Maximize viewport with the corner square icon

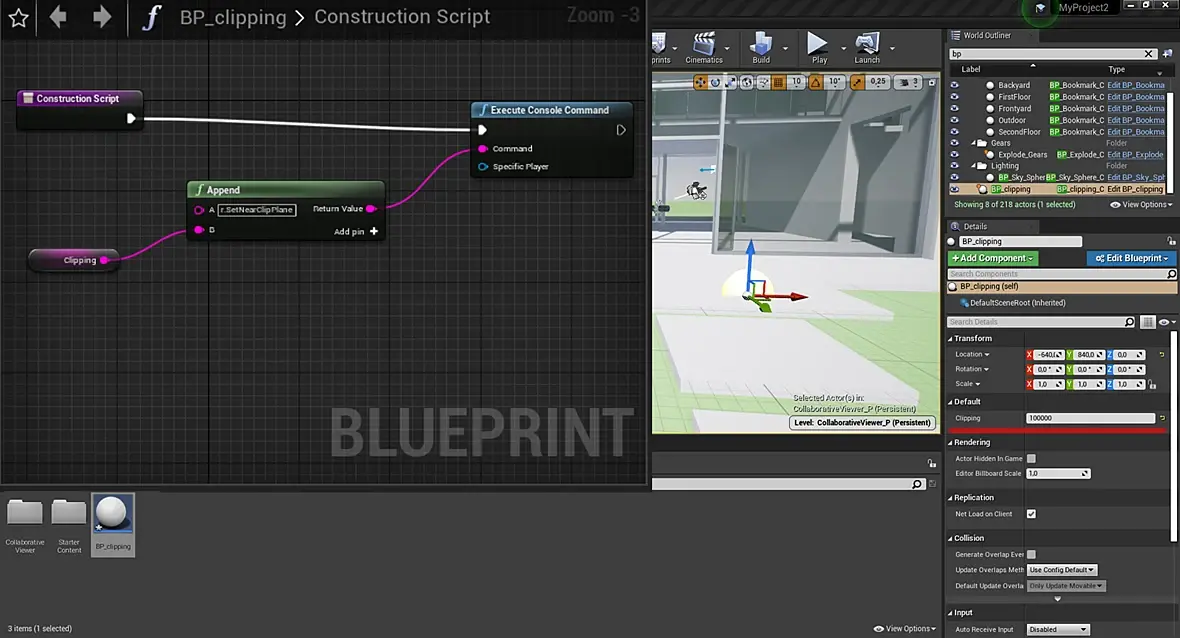click(x=932, y=82)
